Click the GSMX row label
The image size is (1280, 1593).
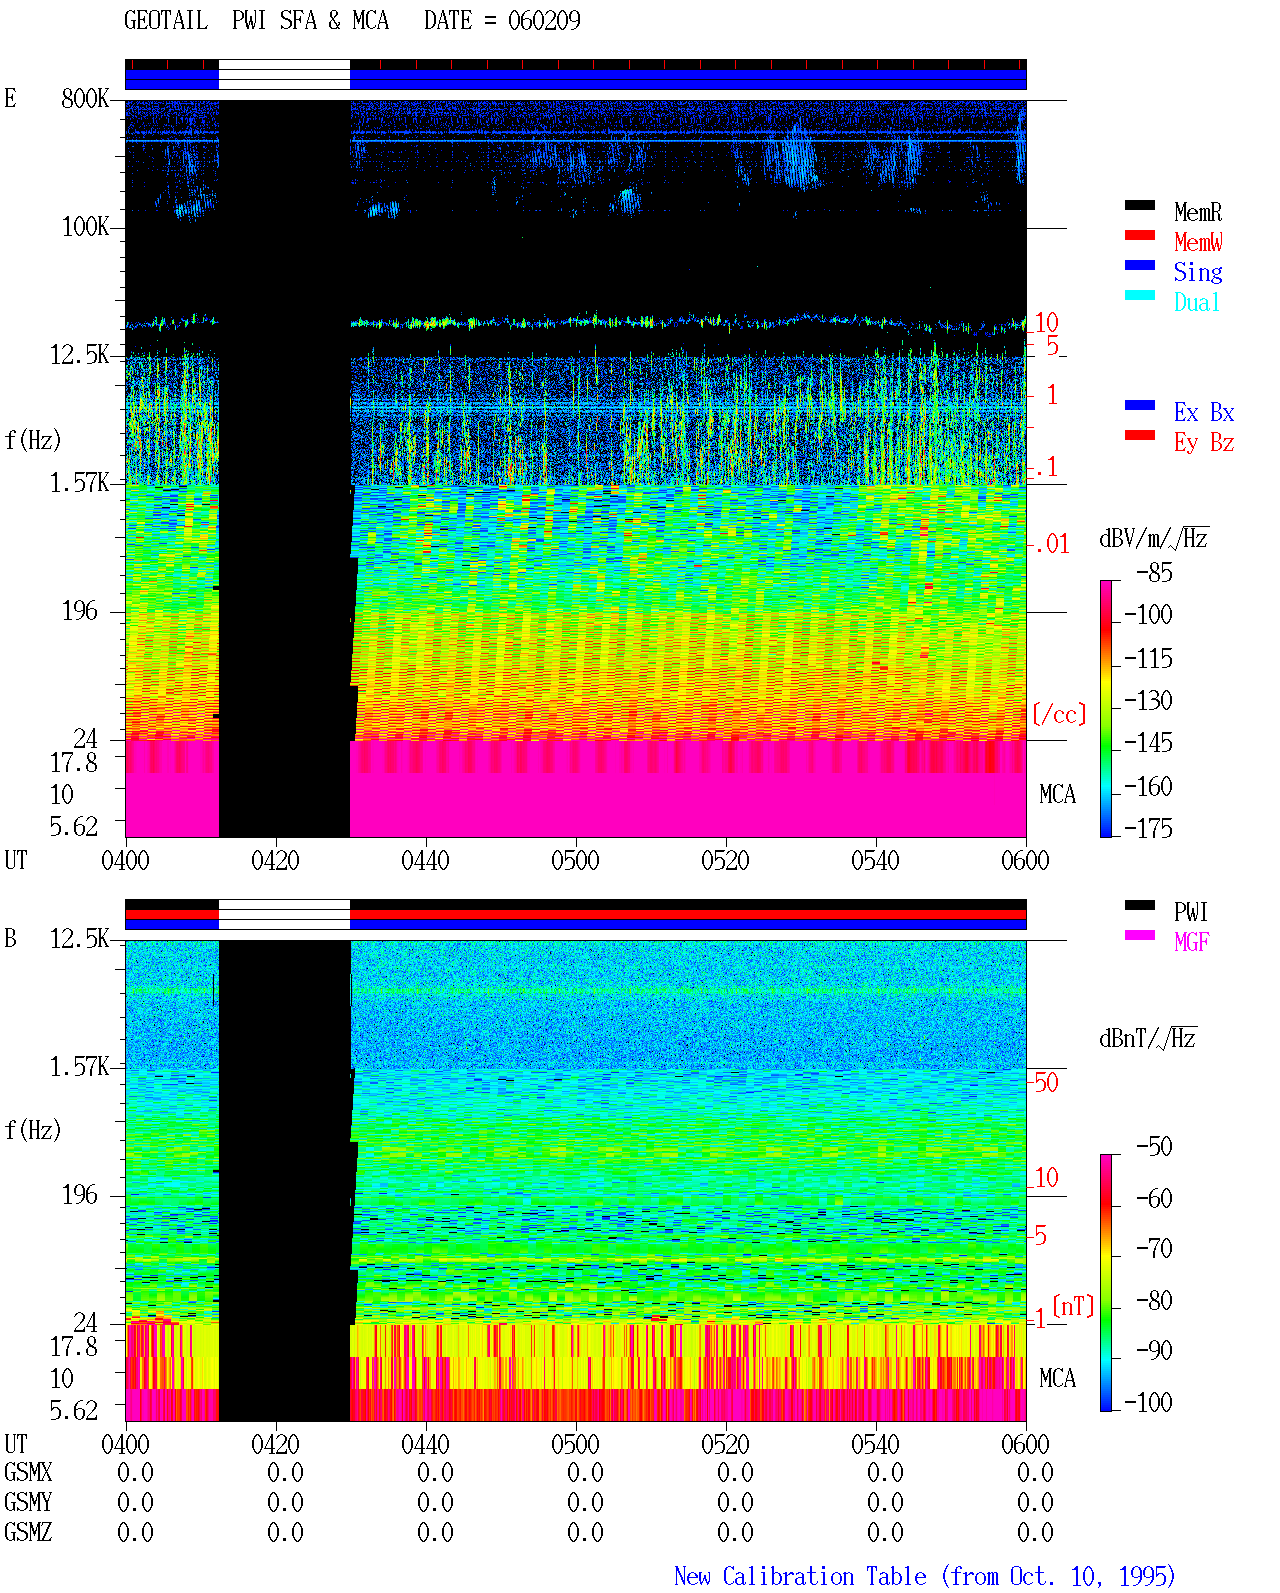point(28,1472)
